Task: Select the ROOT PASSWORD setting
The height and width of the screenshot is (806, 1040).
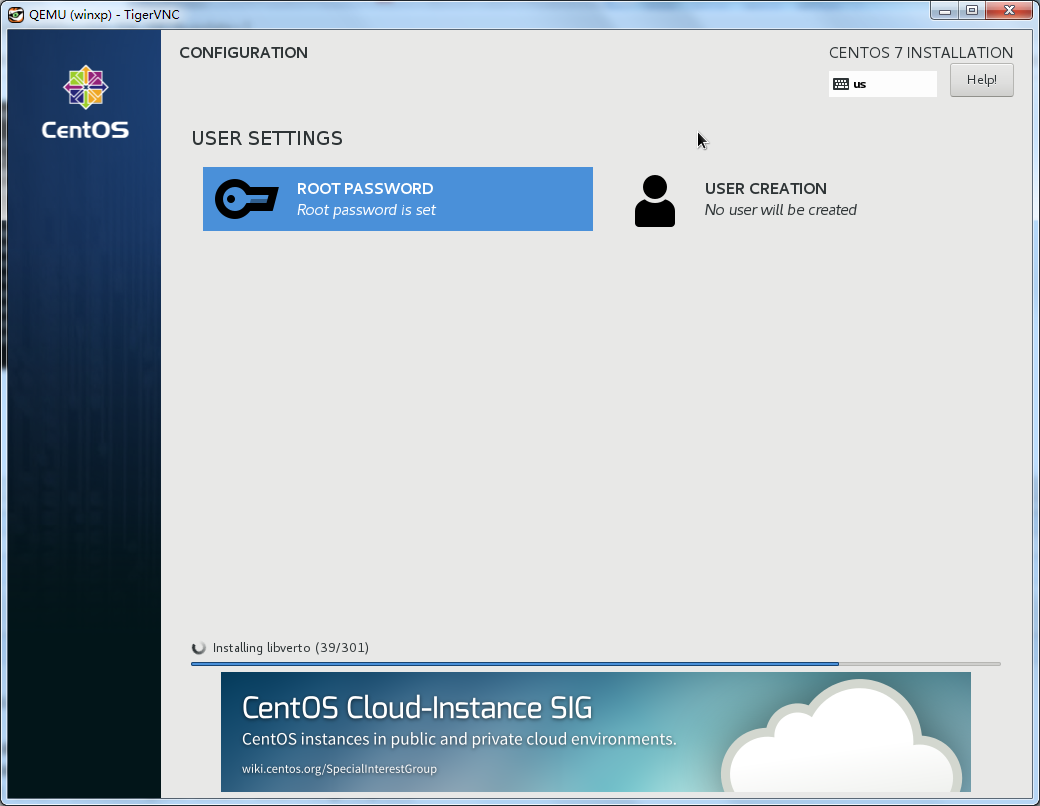Action: (398, 199)
